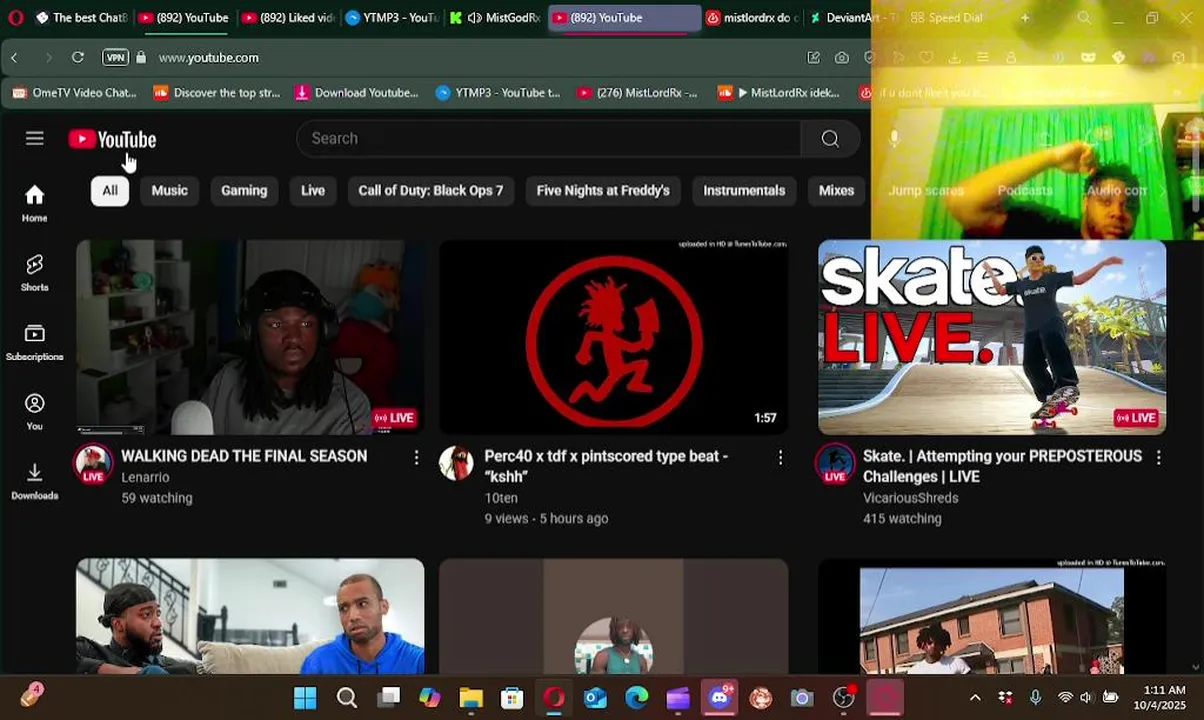Click the VicariousShreds channel name
The height and width of the screenshot is (720, 1204).
click(910, 498)
